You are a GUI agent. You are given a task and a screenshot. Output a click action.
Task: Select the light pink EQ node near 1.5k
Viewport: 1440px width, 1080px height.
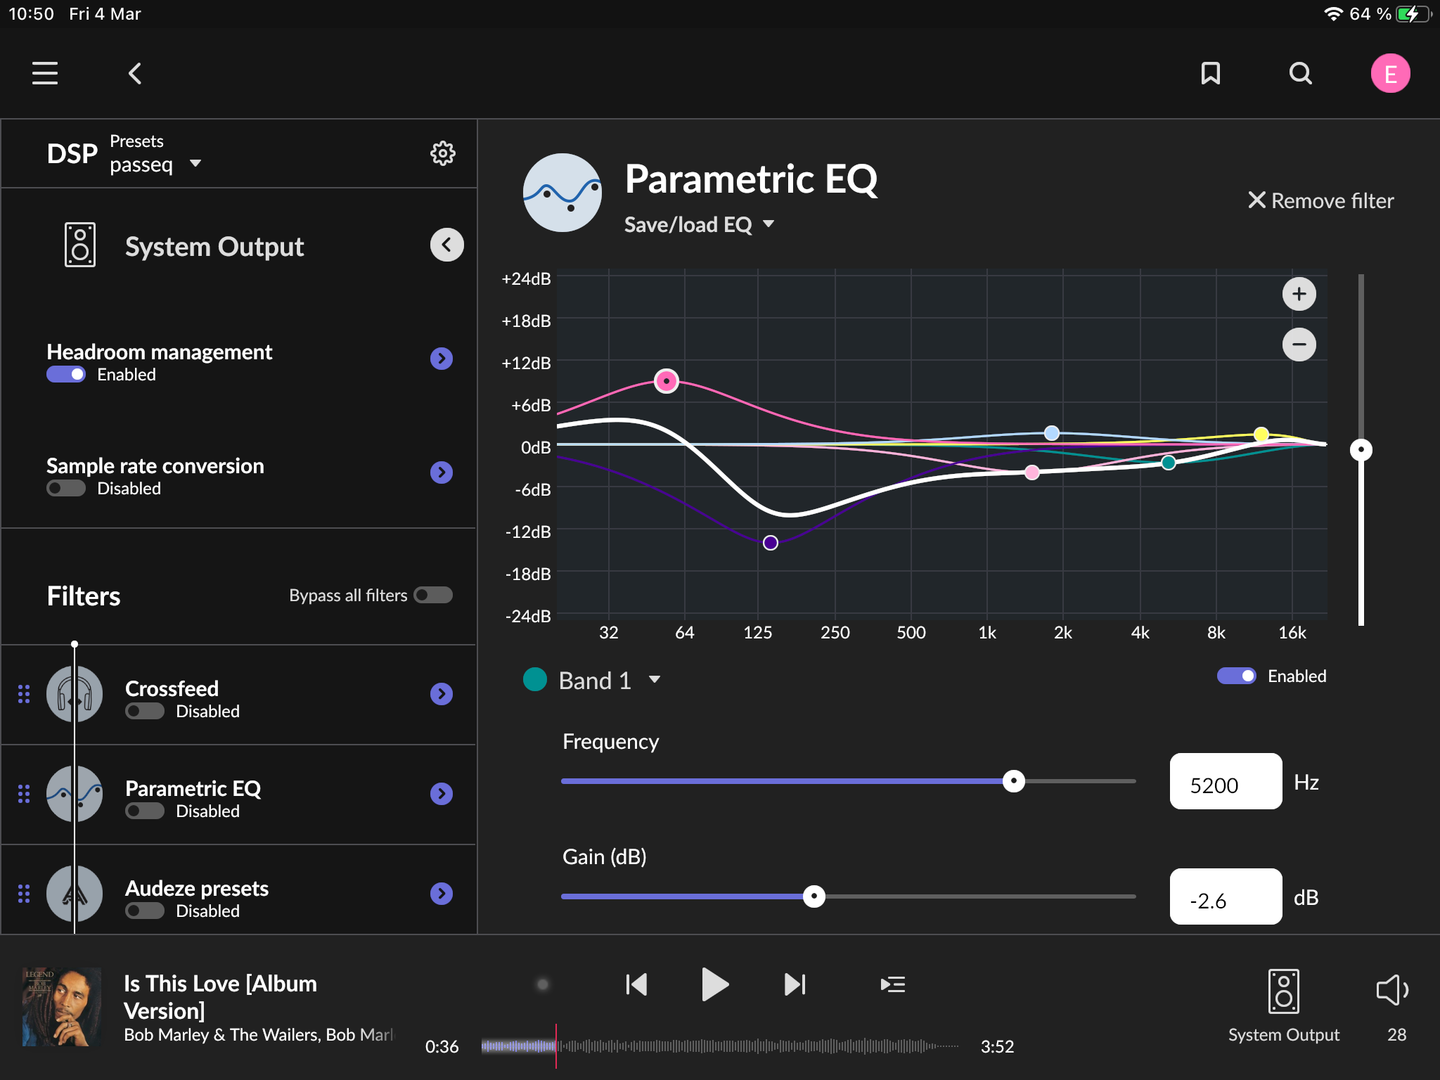(1032, 472)
